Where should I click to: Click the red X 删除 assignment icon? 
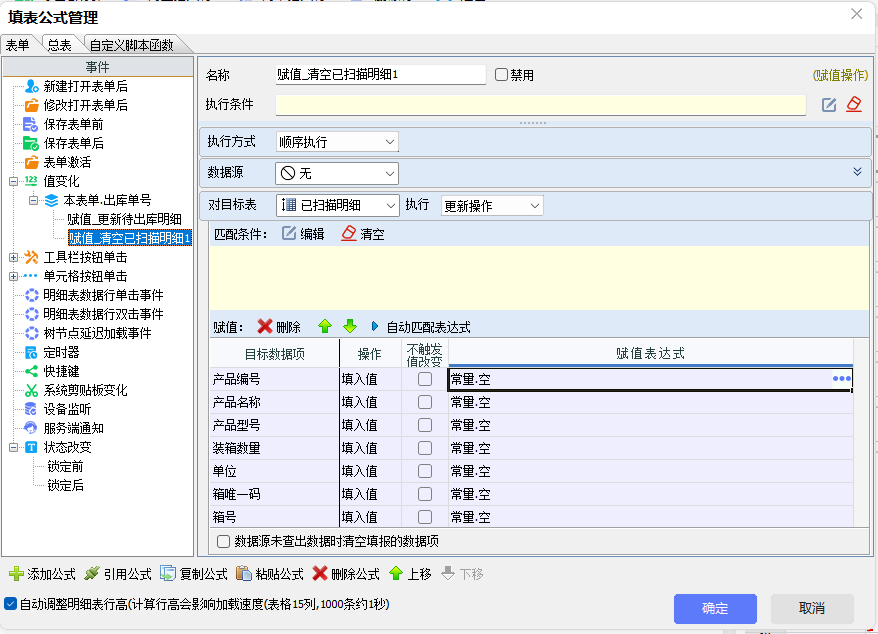point(265,327)
